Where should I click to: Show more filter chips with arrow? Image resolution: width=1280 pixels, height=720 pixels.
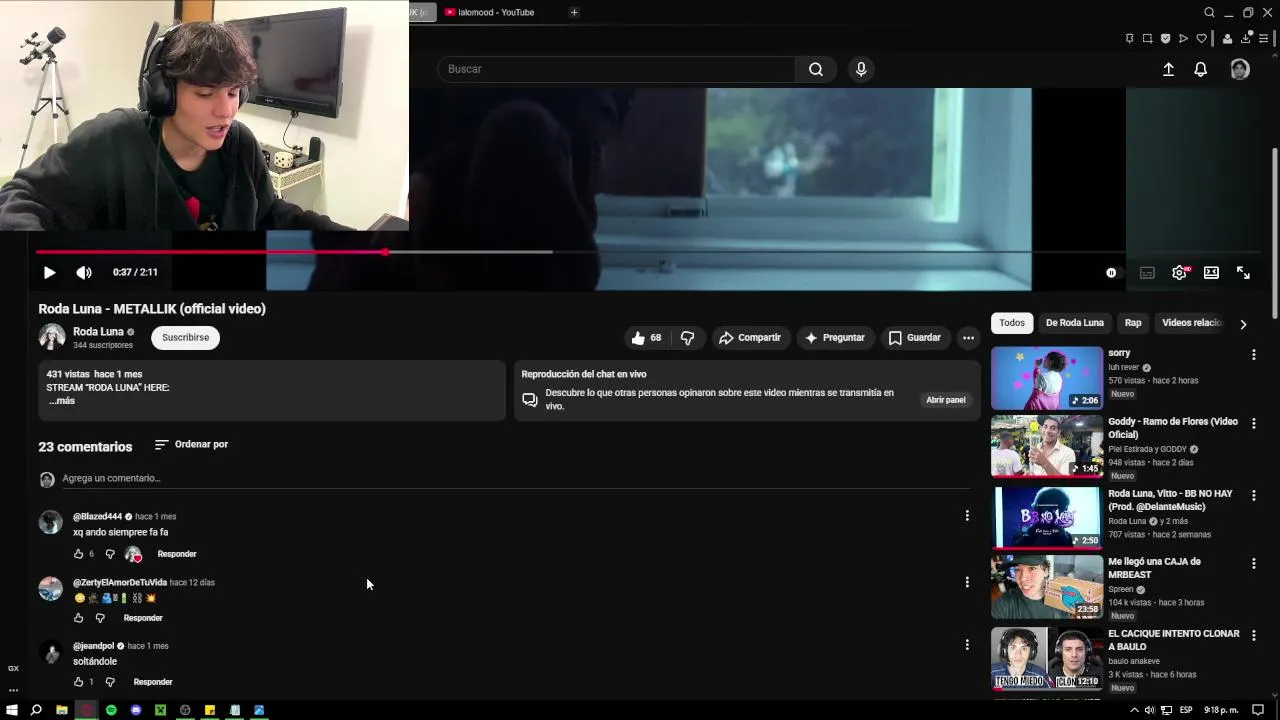coord(1243,324)
